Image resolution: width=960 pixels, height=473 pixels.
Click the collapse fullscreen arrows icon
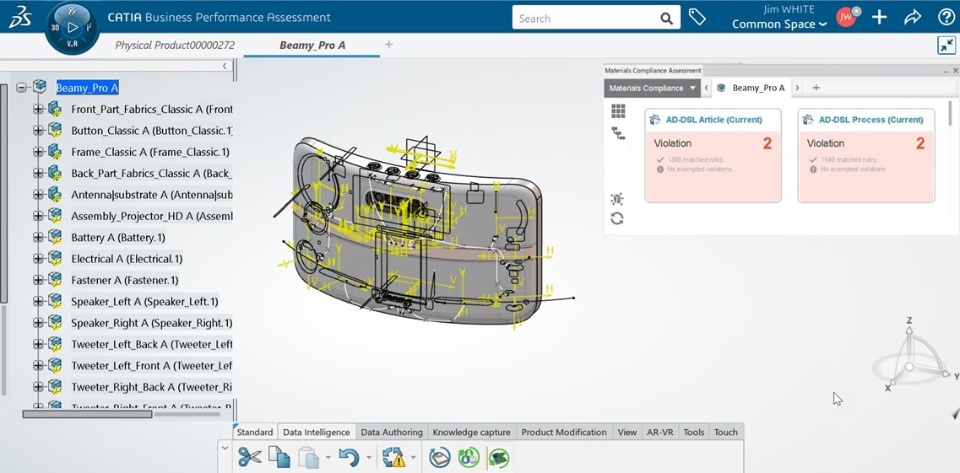(947, 45)
